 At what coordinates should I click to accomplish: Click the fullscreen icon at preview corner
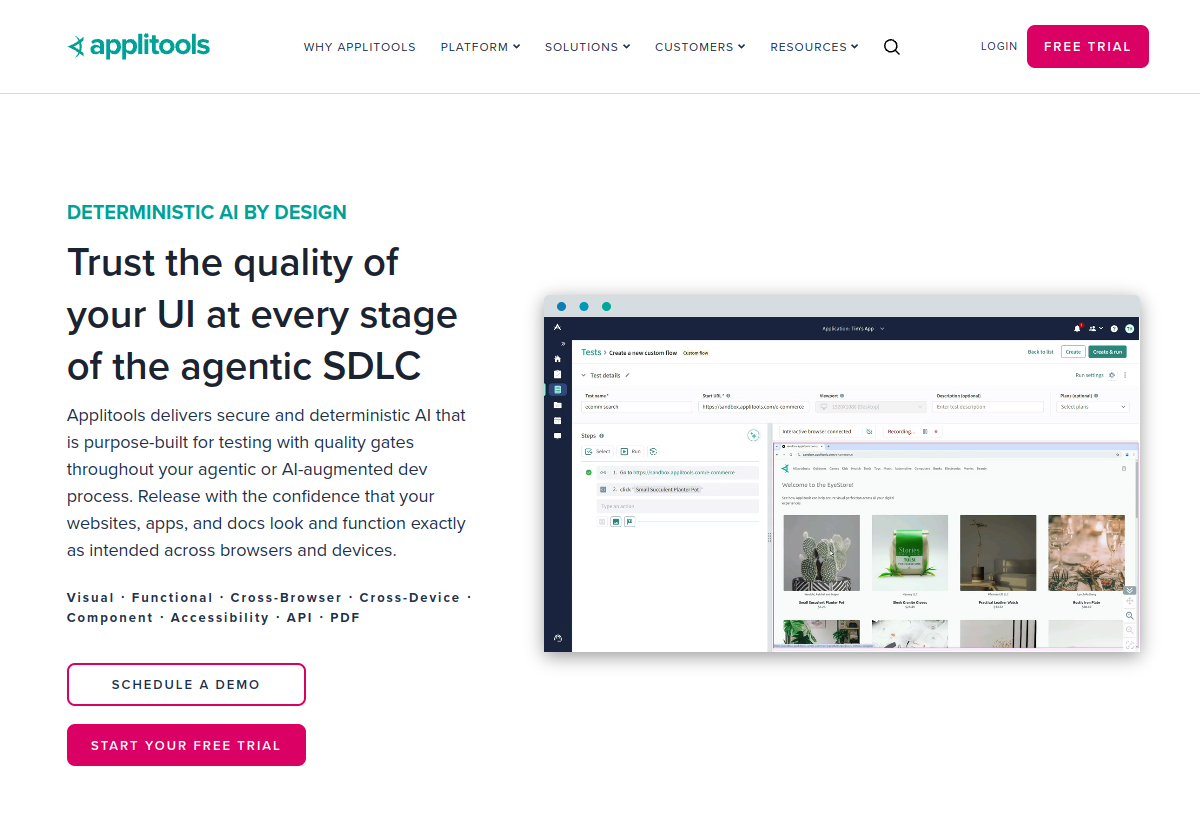point(1130,645)
